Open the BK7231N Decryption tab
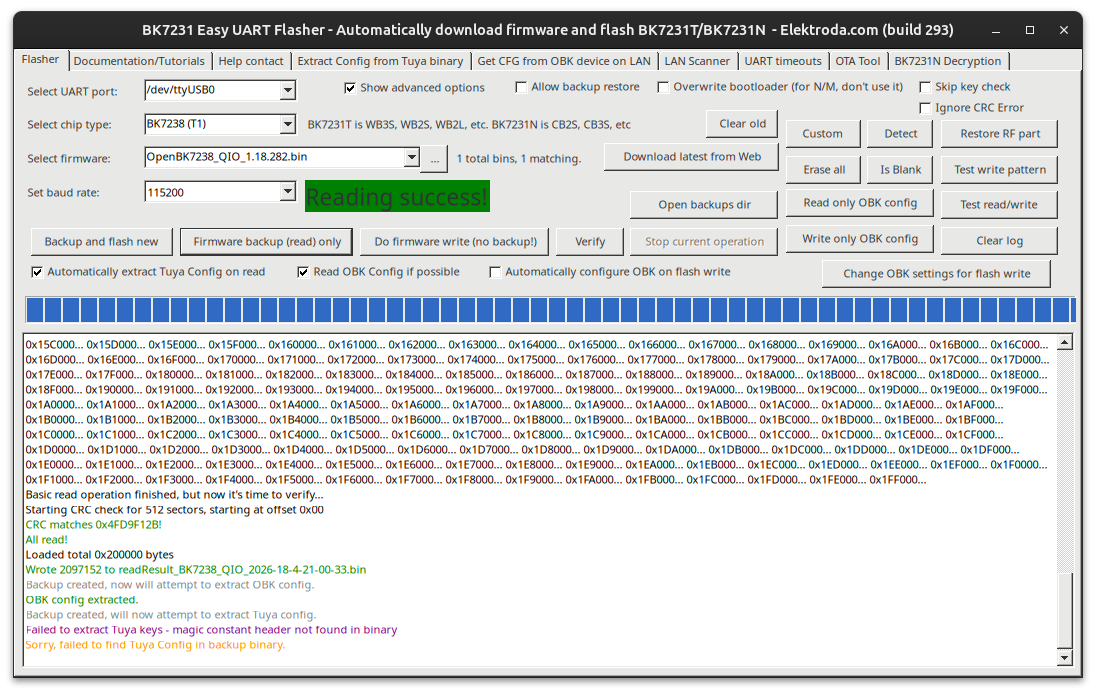 948,61
